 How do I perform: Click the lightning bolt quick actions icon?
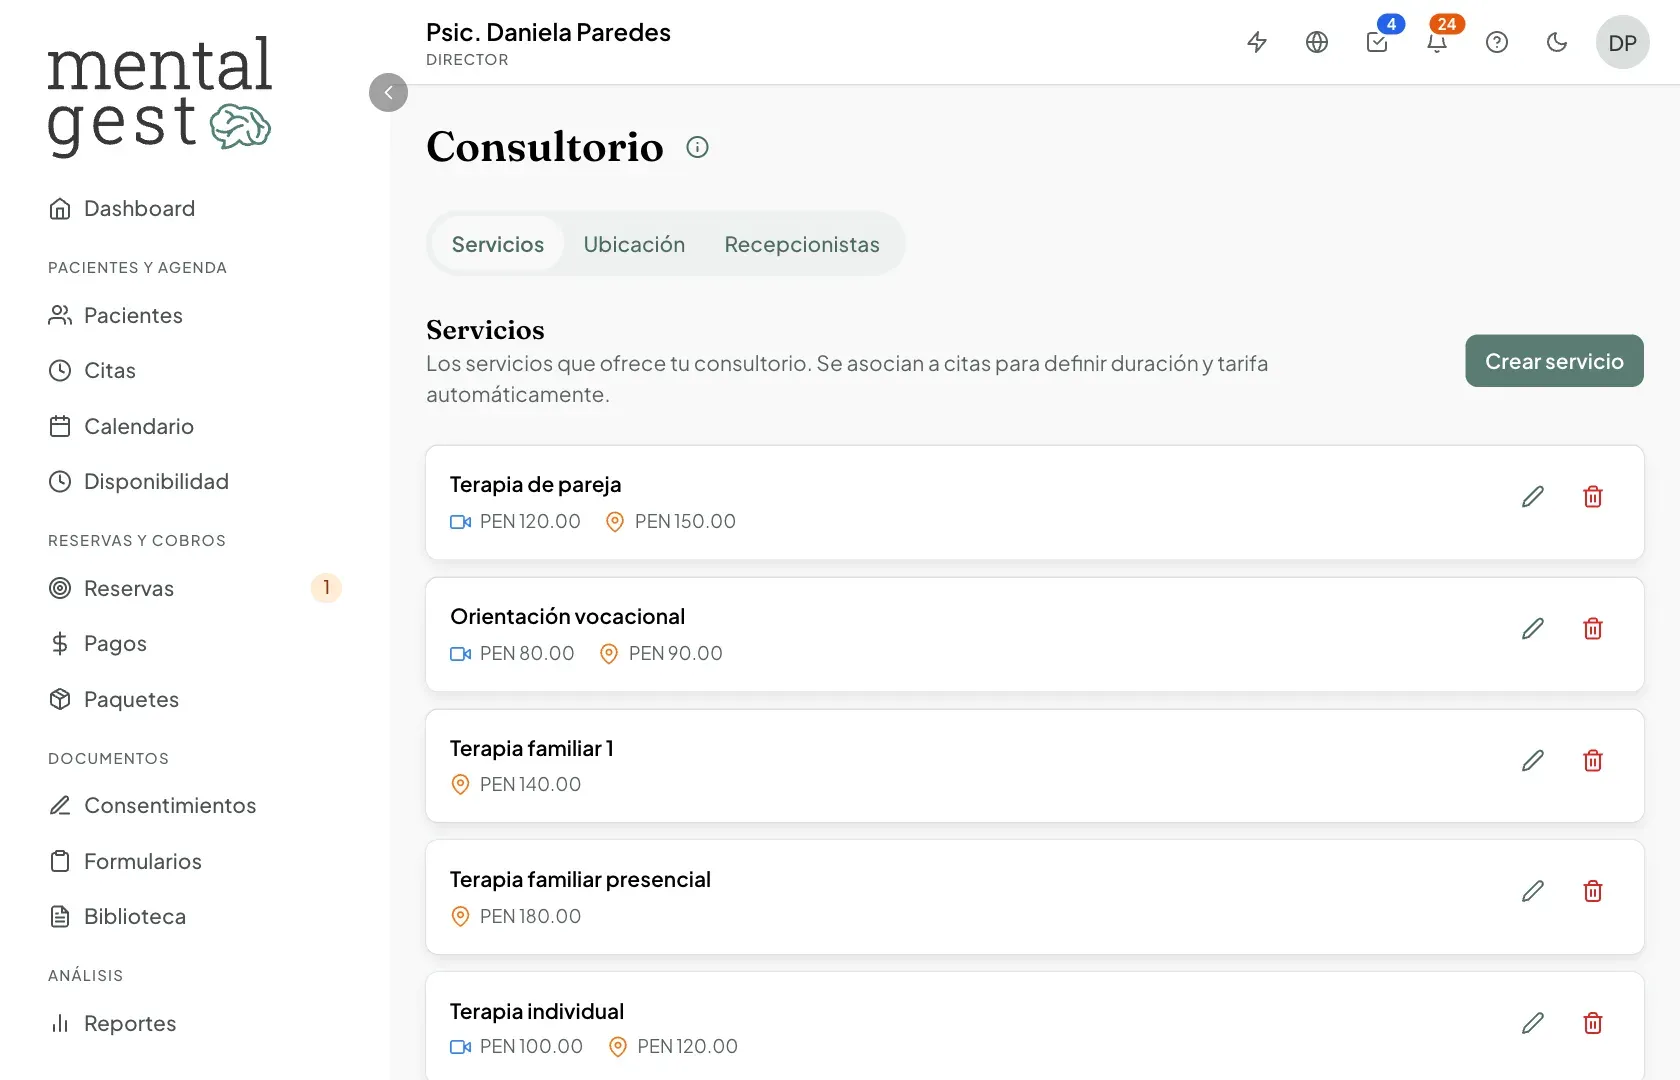pos(1257,42)
